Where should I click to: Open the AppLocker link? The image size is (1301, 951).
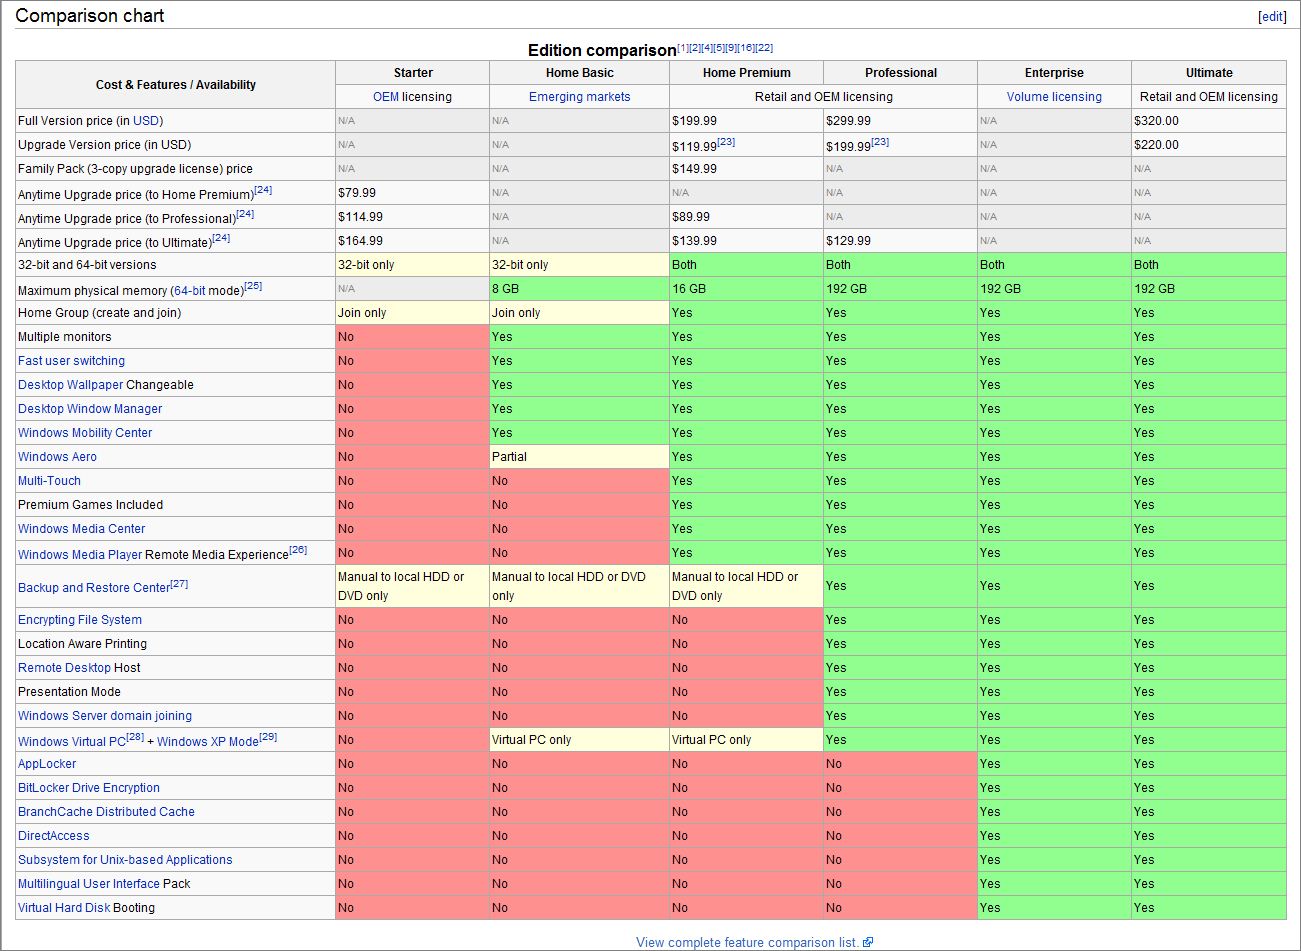pyautogui.click(x=47, y=764)
